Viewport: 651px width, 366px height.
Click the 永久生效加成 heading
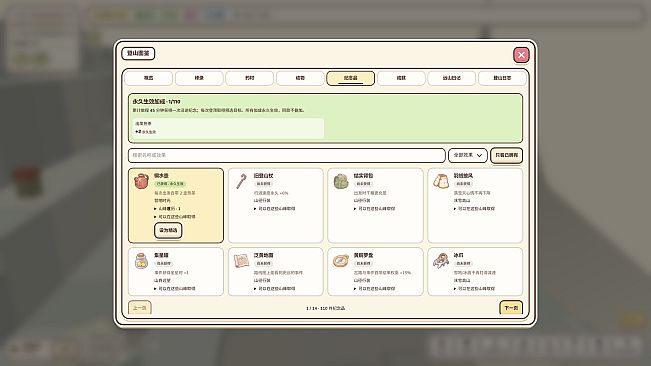(156, 101)
